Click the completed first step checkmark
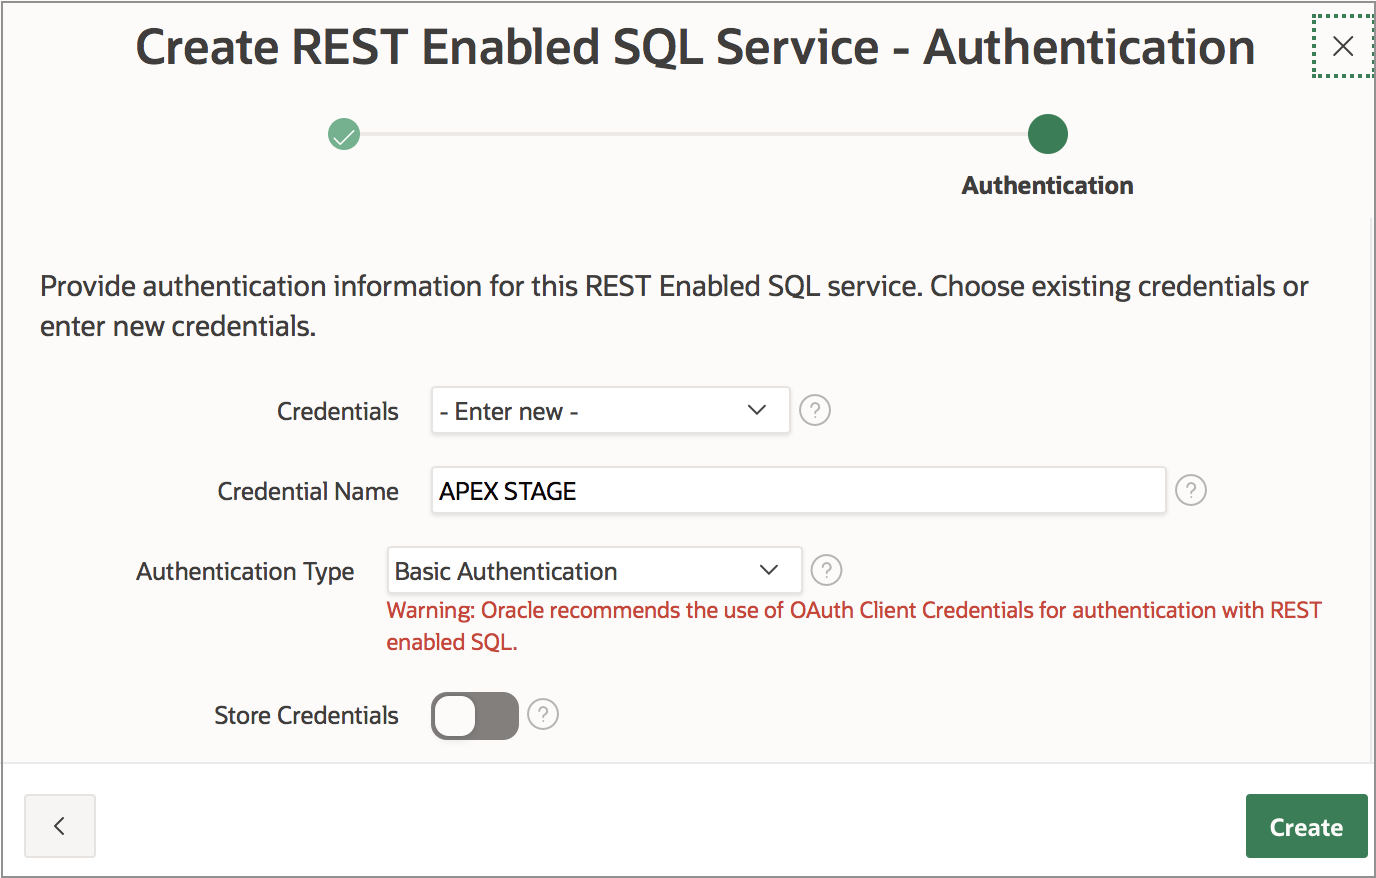 click(x=344, y=134)
